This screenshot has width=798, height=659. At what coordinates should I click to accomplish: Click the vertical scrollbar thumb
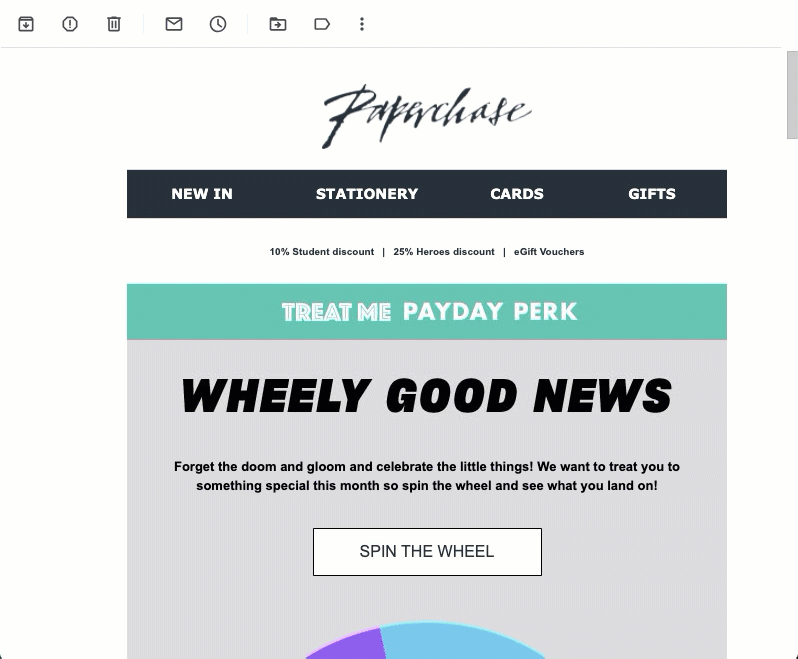tap(792, 95)
